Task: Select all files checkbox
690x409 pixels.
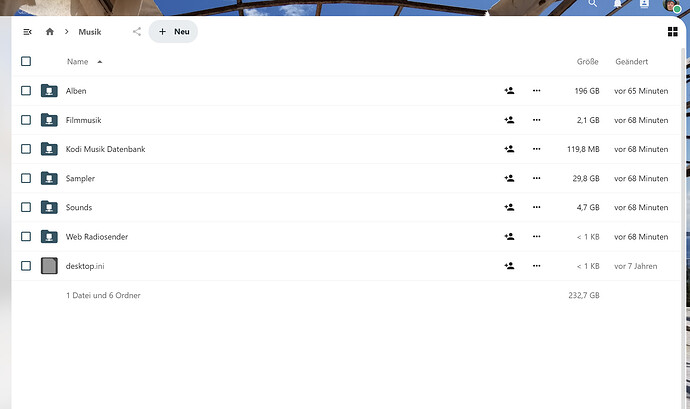Action: coord(26,61)
